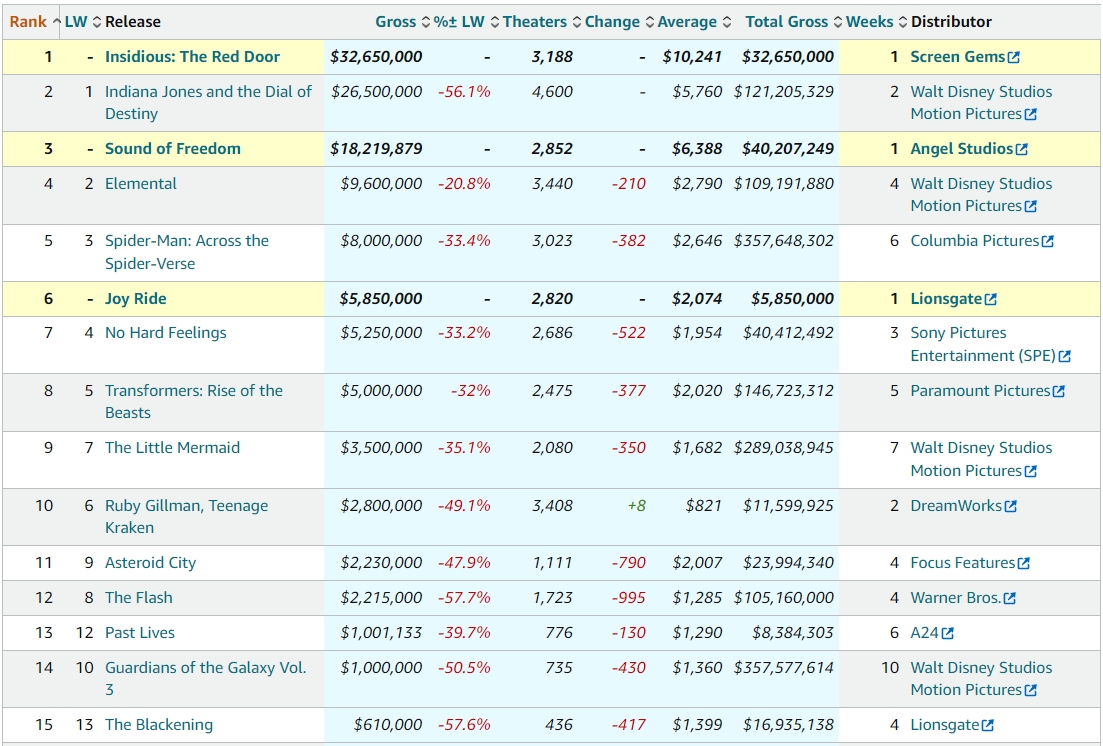Viewport: 1103px width, 746px height.
Task: Click the sort icon beside %± LW header
Action: [x=495, y=22]
